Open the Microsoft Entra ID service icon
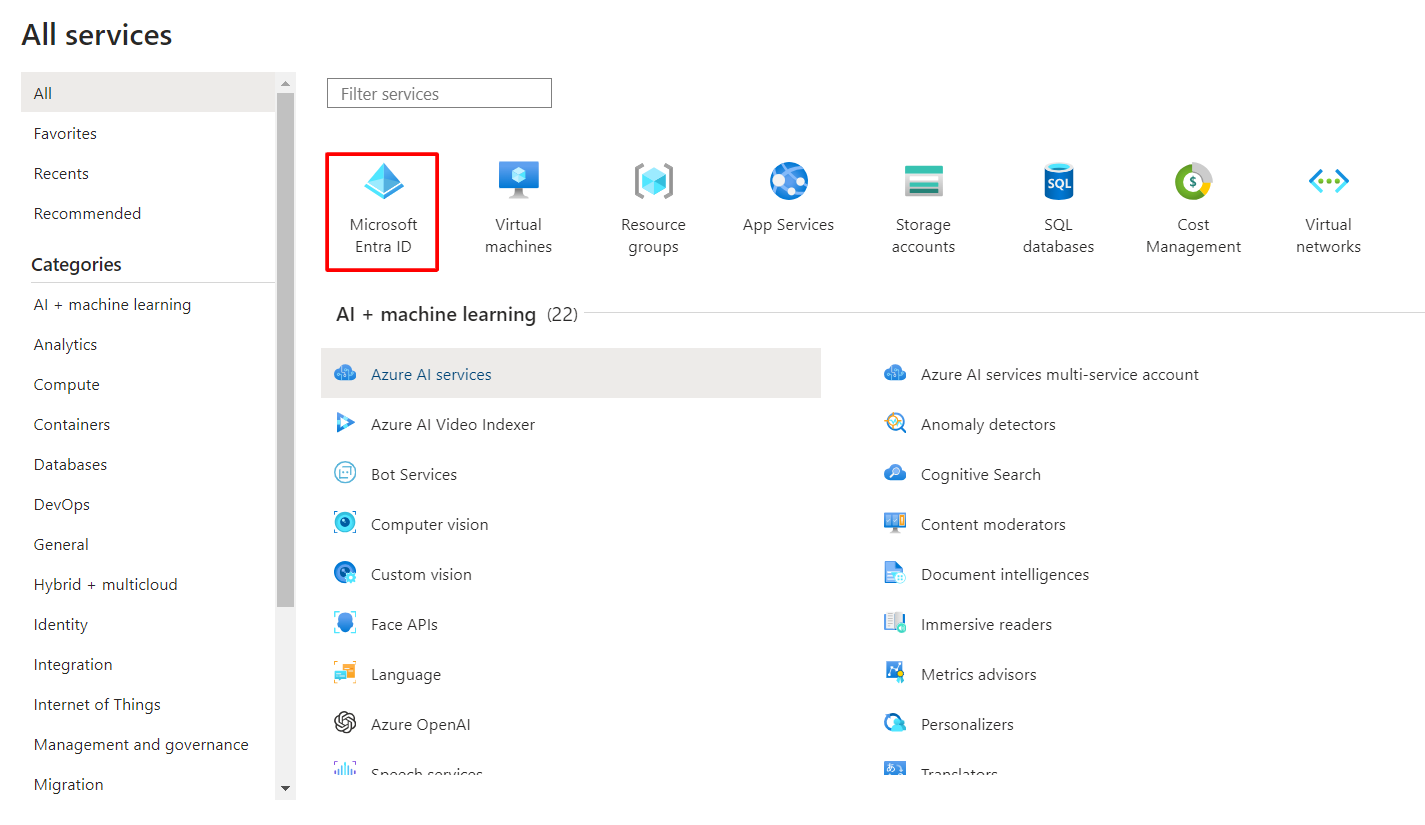Screen dimensions: 1425x825 point(383,181)
